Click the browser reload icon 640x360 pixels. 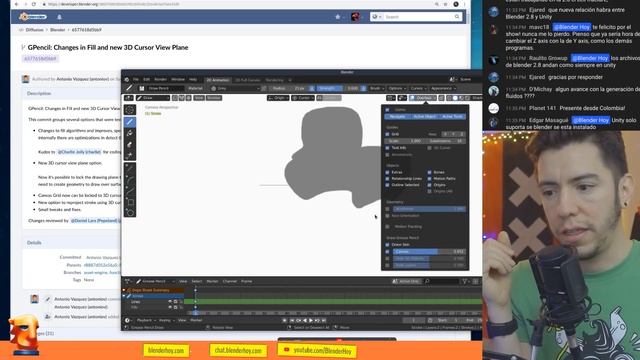33,4
